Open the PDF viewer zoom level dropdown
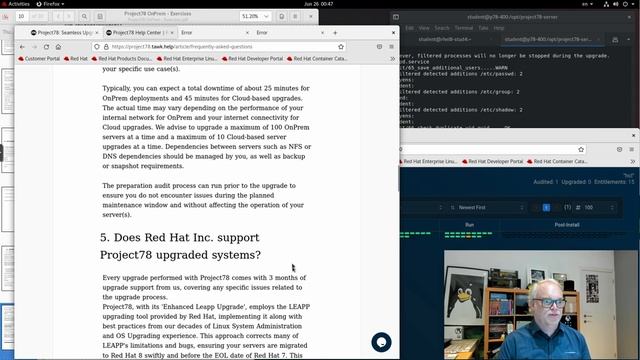 point(255,16)
